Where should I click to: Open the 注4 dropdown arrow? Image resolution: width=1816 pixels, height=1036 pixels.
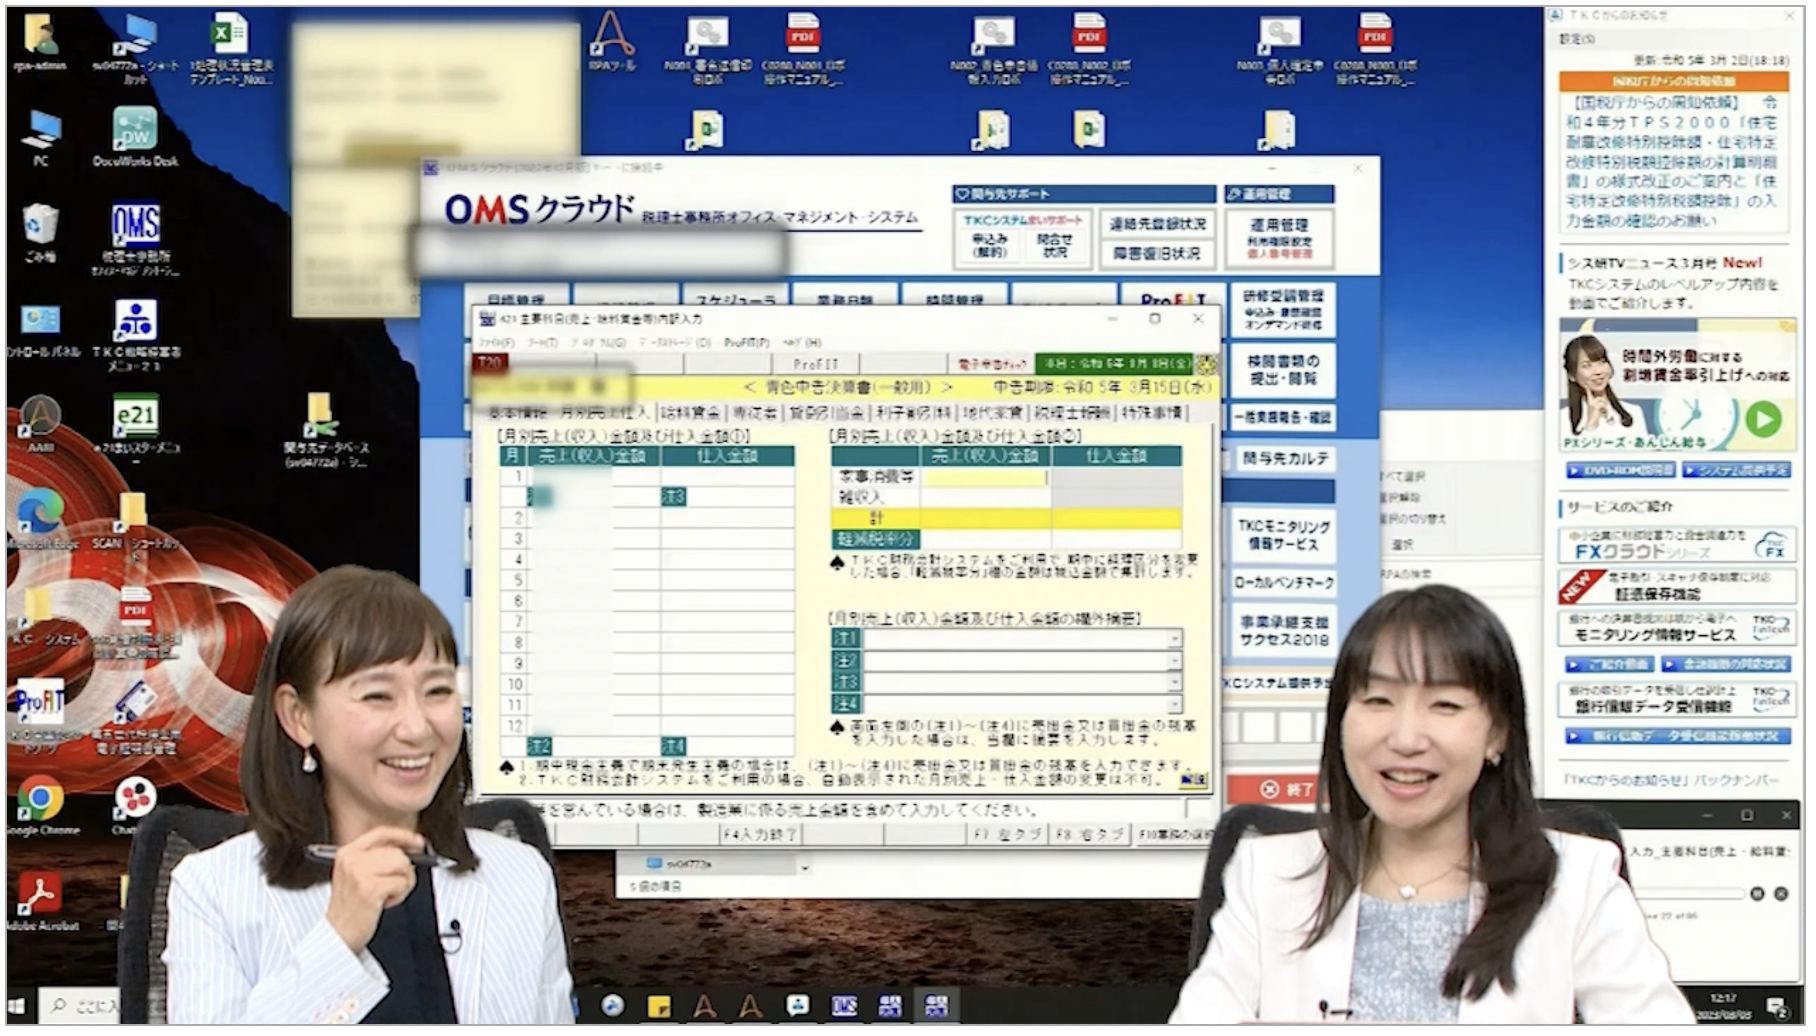pyautogui.click(x=1174, y=704)
